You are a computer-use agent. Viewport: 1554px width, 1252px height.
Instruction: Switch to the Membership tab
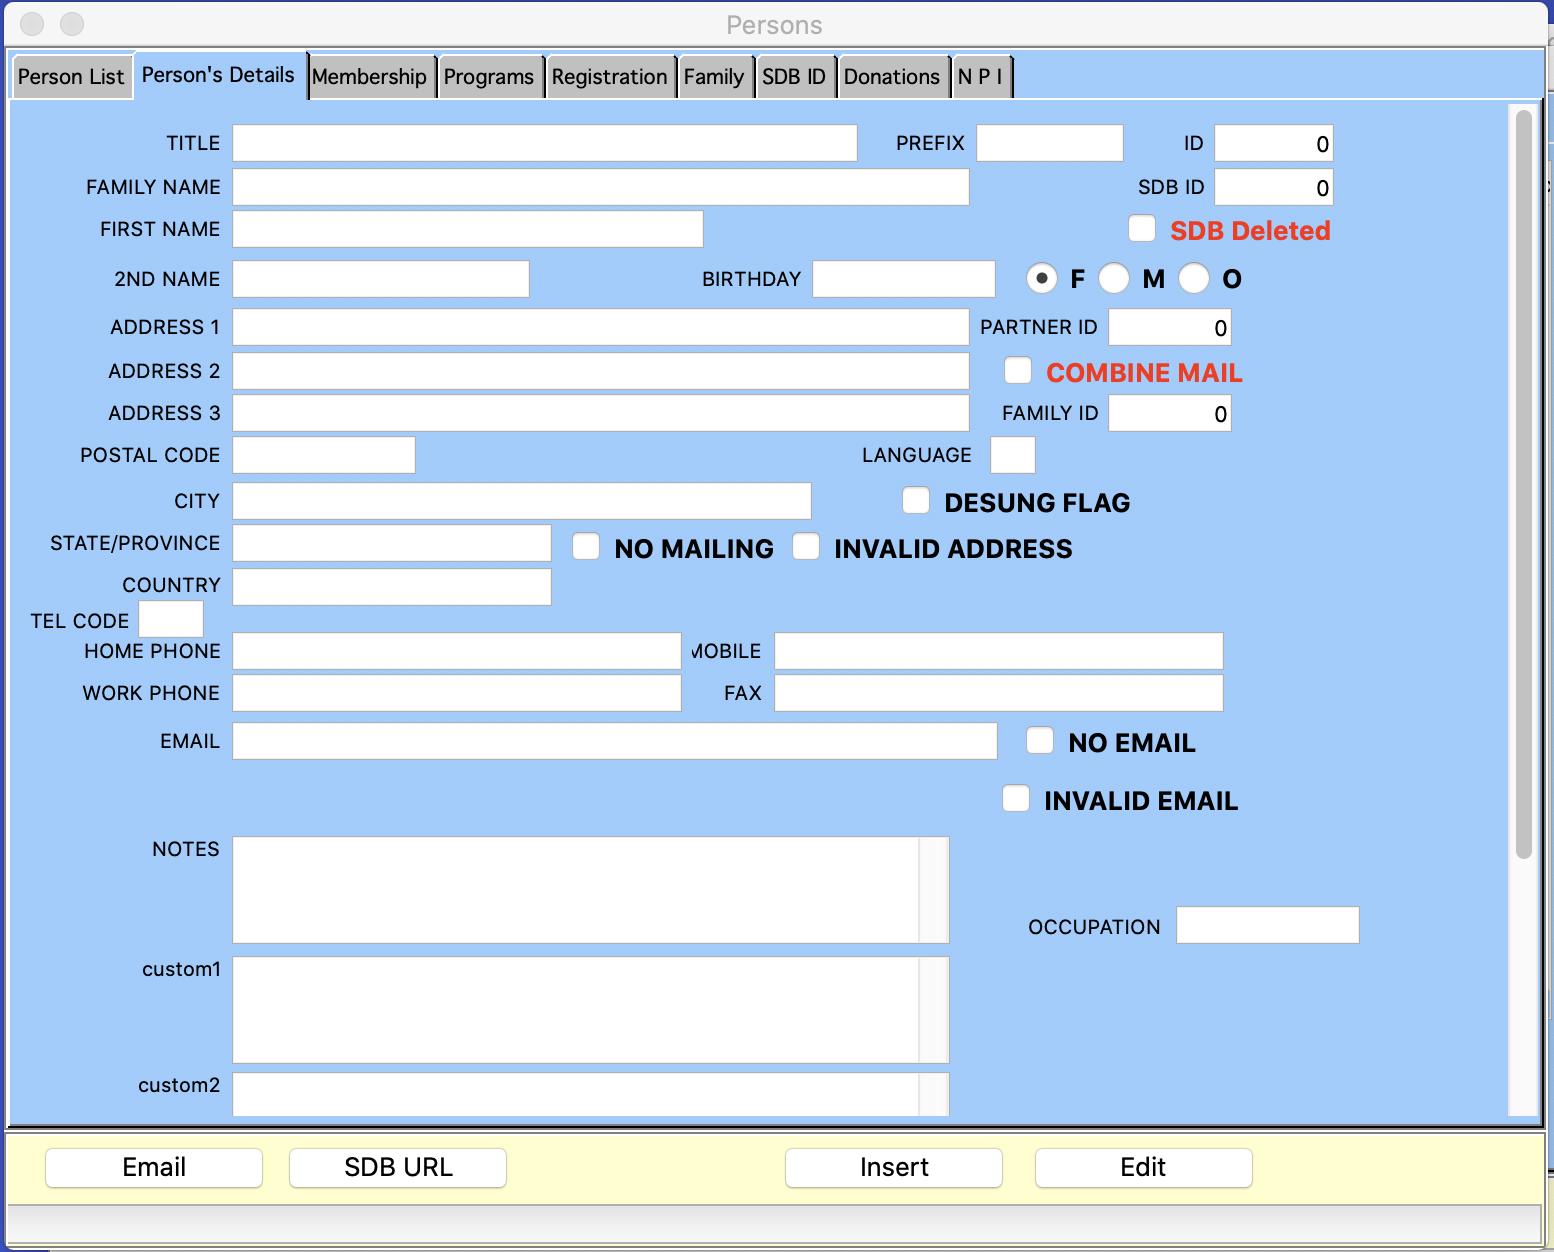coord(369,77)
